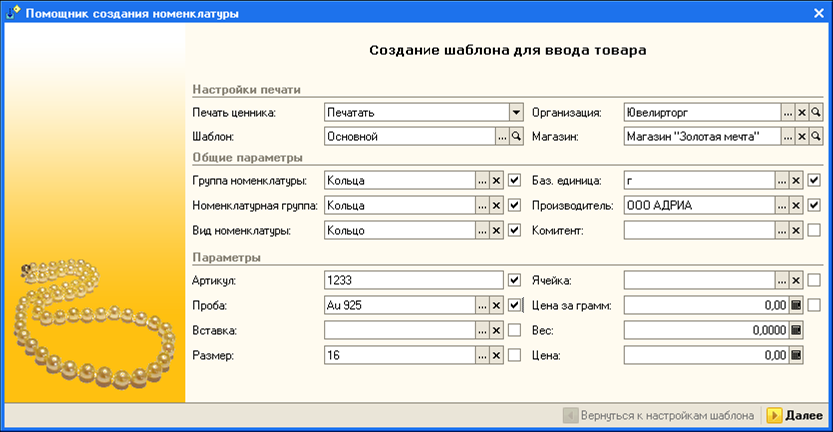The image size is (833, 432).
Task: Uncheck the Баз. единица checkbox
Action: 814,180
